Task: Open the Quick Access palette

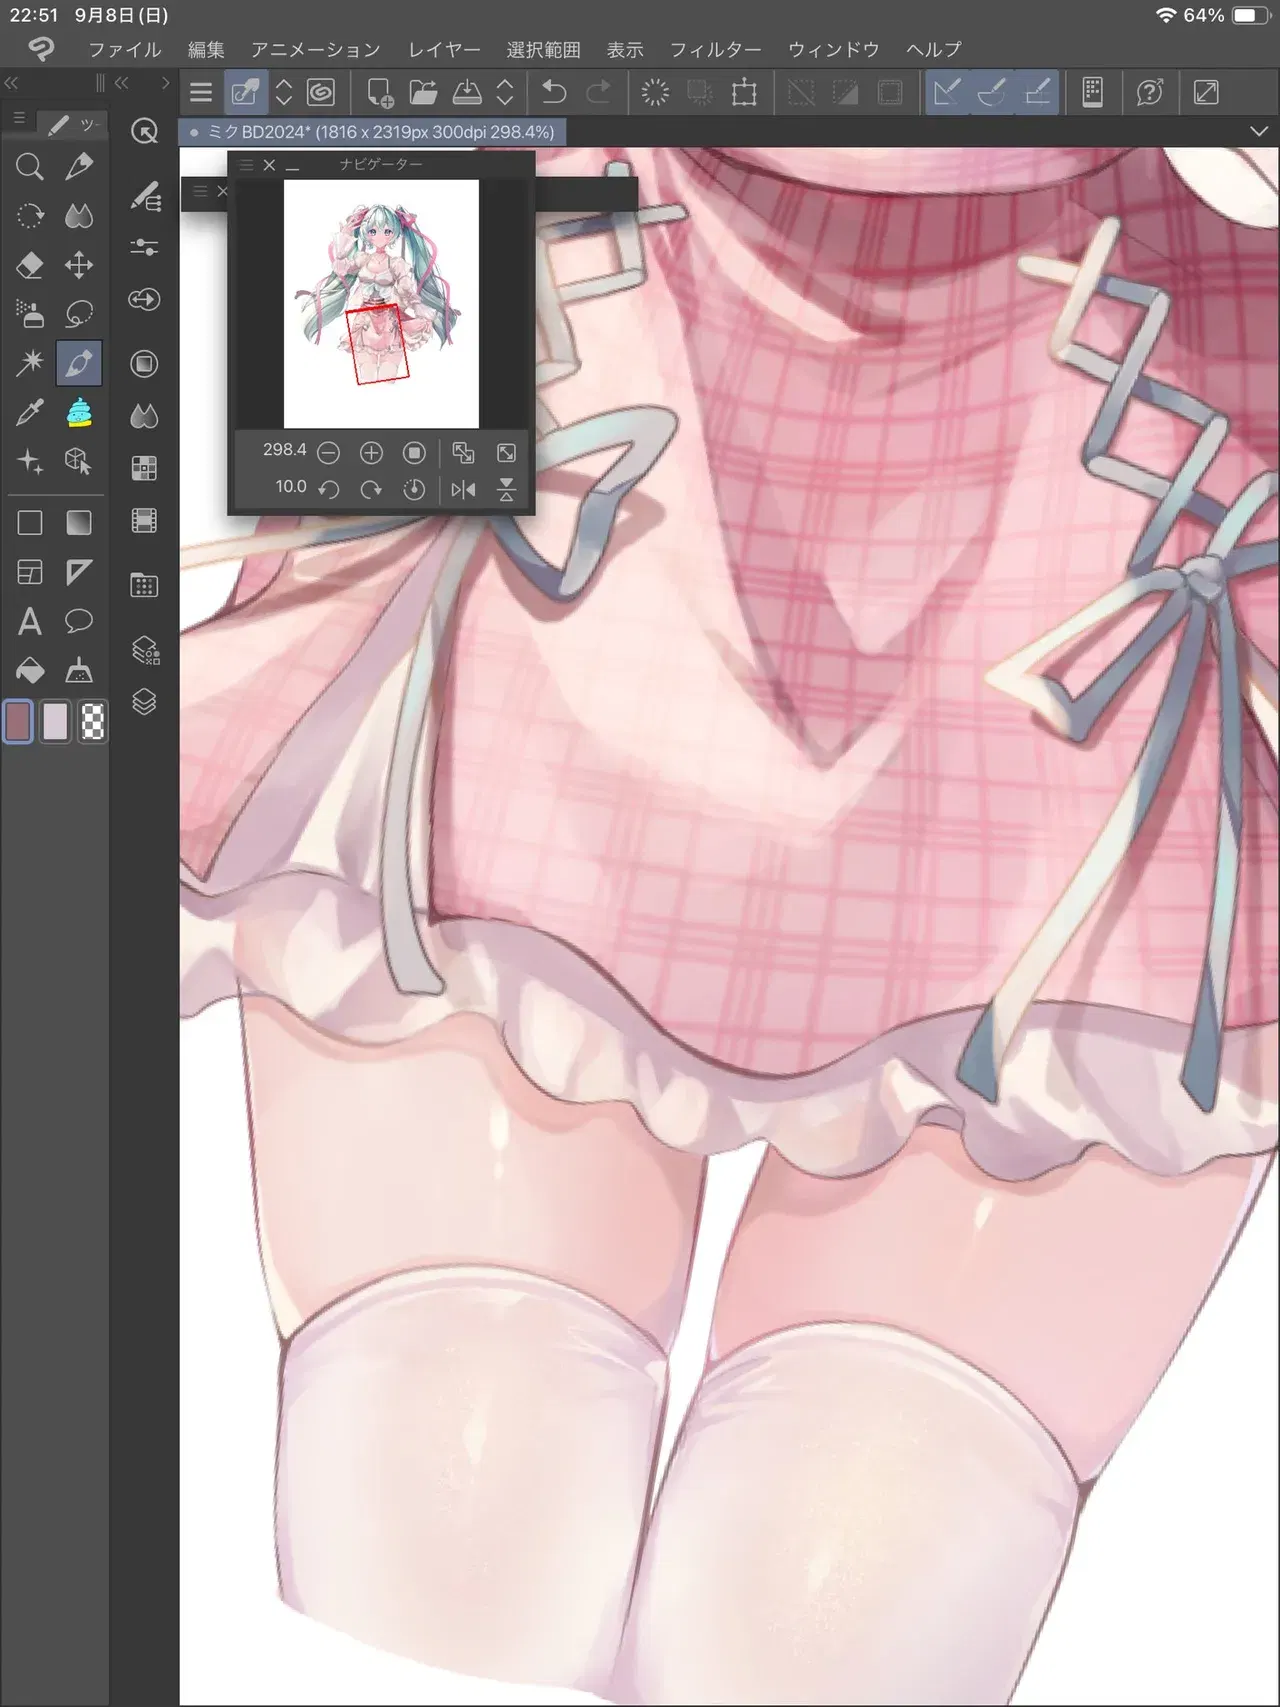Action: [x=145, y=131]
